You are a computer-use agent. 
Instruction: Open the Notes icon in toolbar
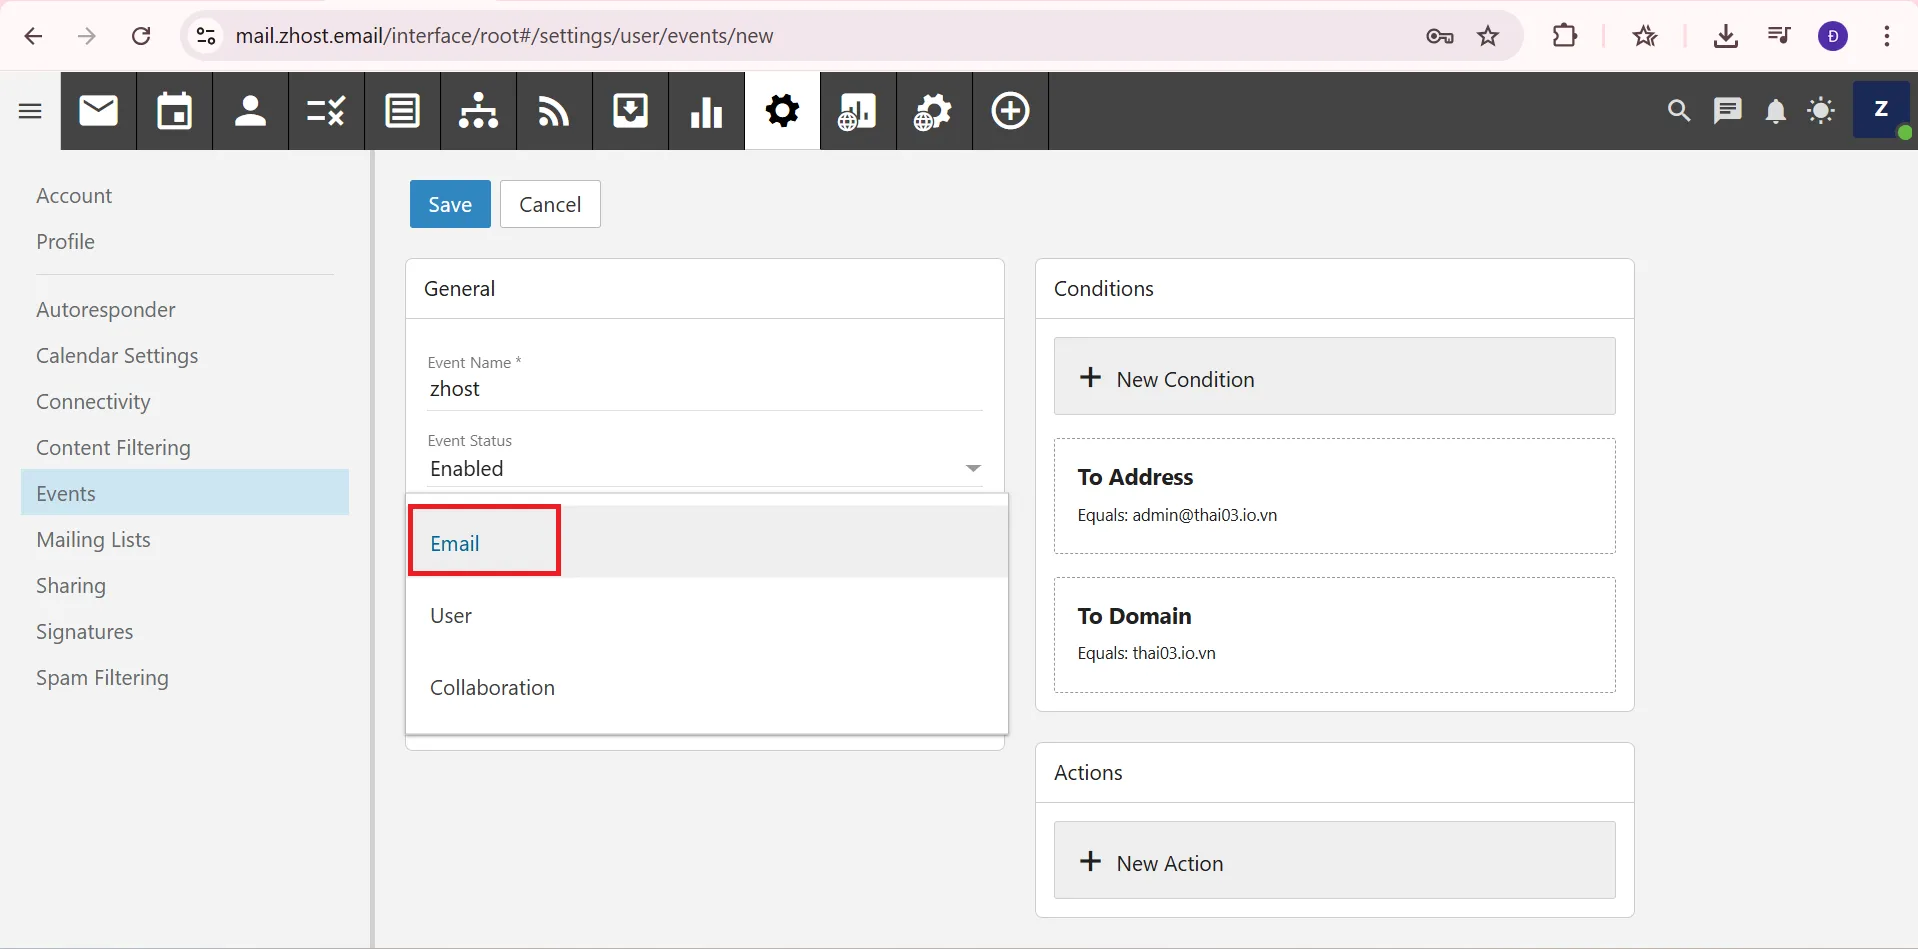coord(402,111)
